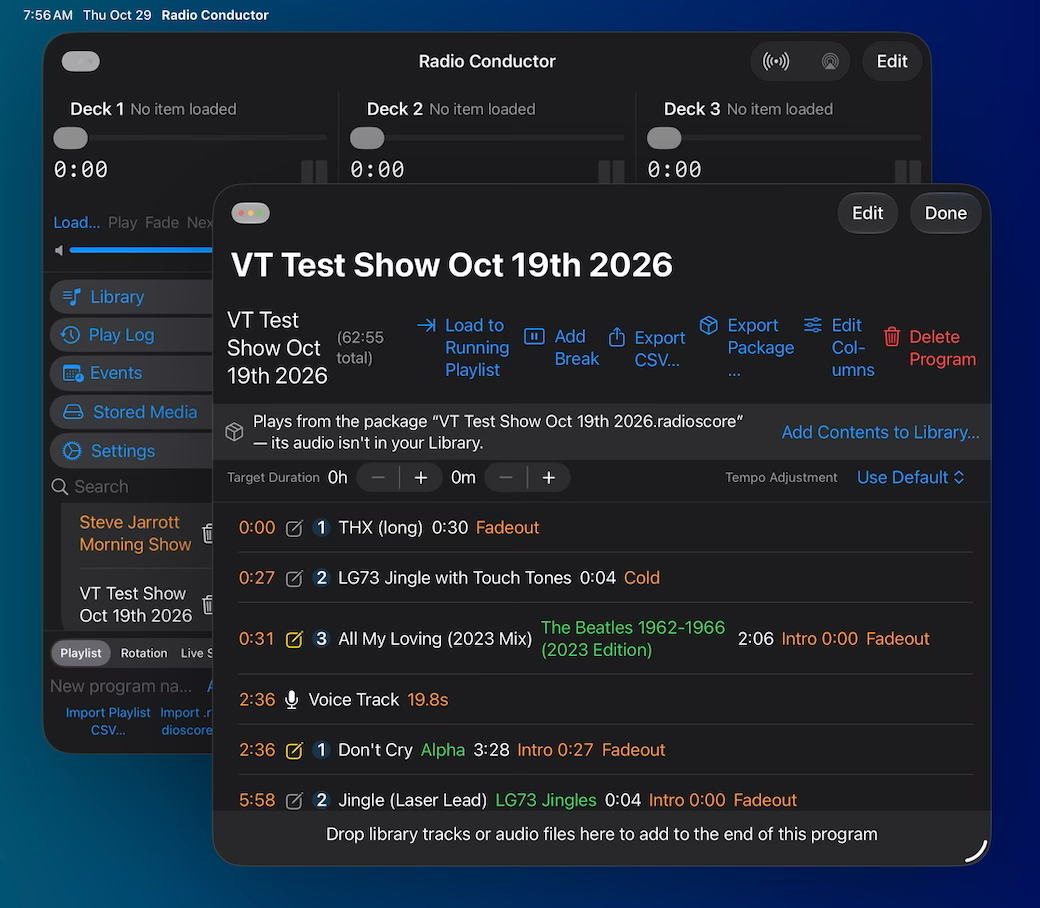Click Add Break button
Image resolution: width=1040 pixels, height=908 pixels.
coord(561,348)
